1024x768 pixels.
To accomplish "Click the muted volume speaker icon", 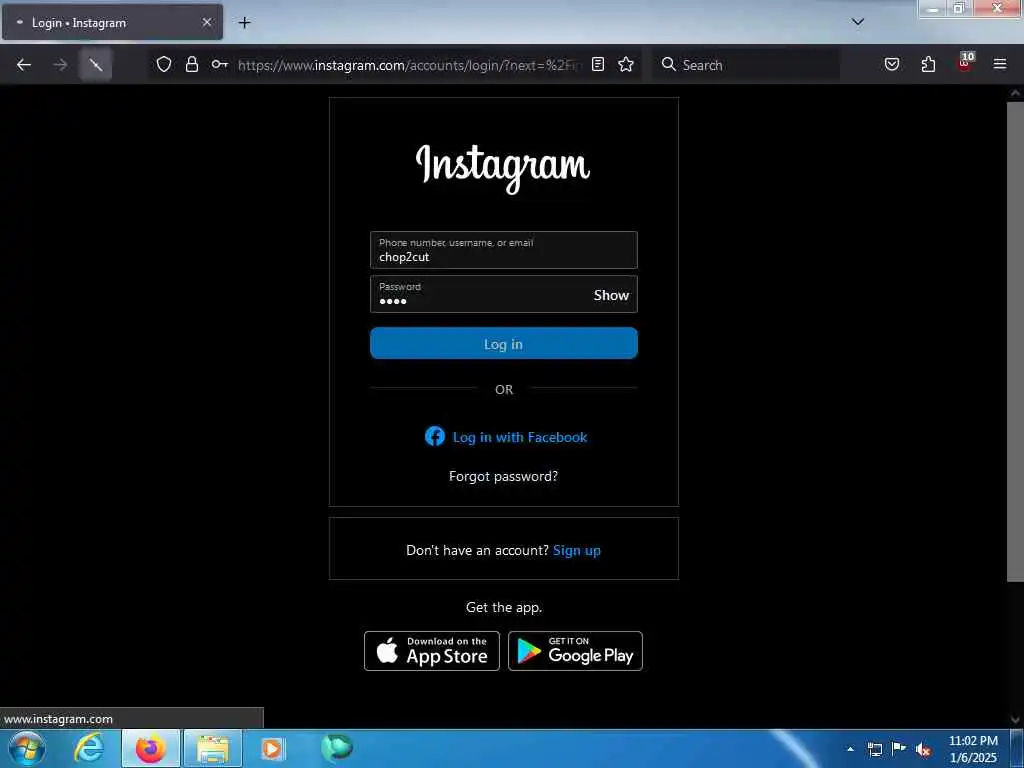I will (923, 749).
